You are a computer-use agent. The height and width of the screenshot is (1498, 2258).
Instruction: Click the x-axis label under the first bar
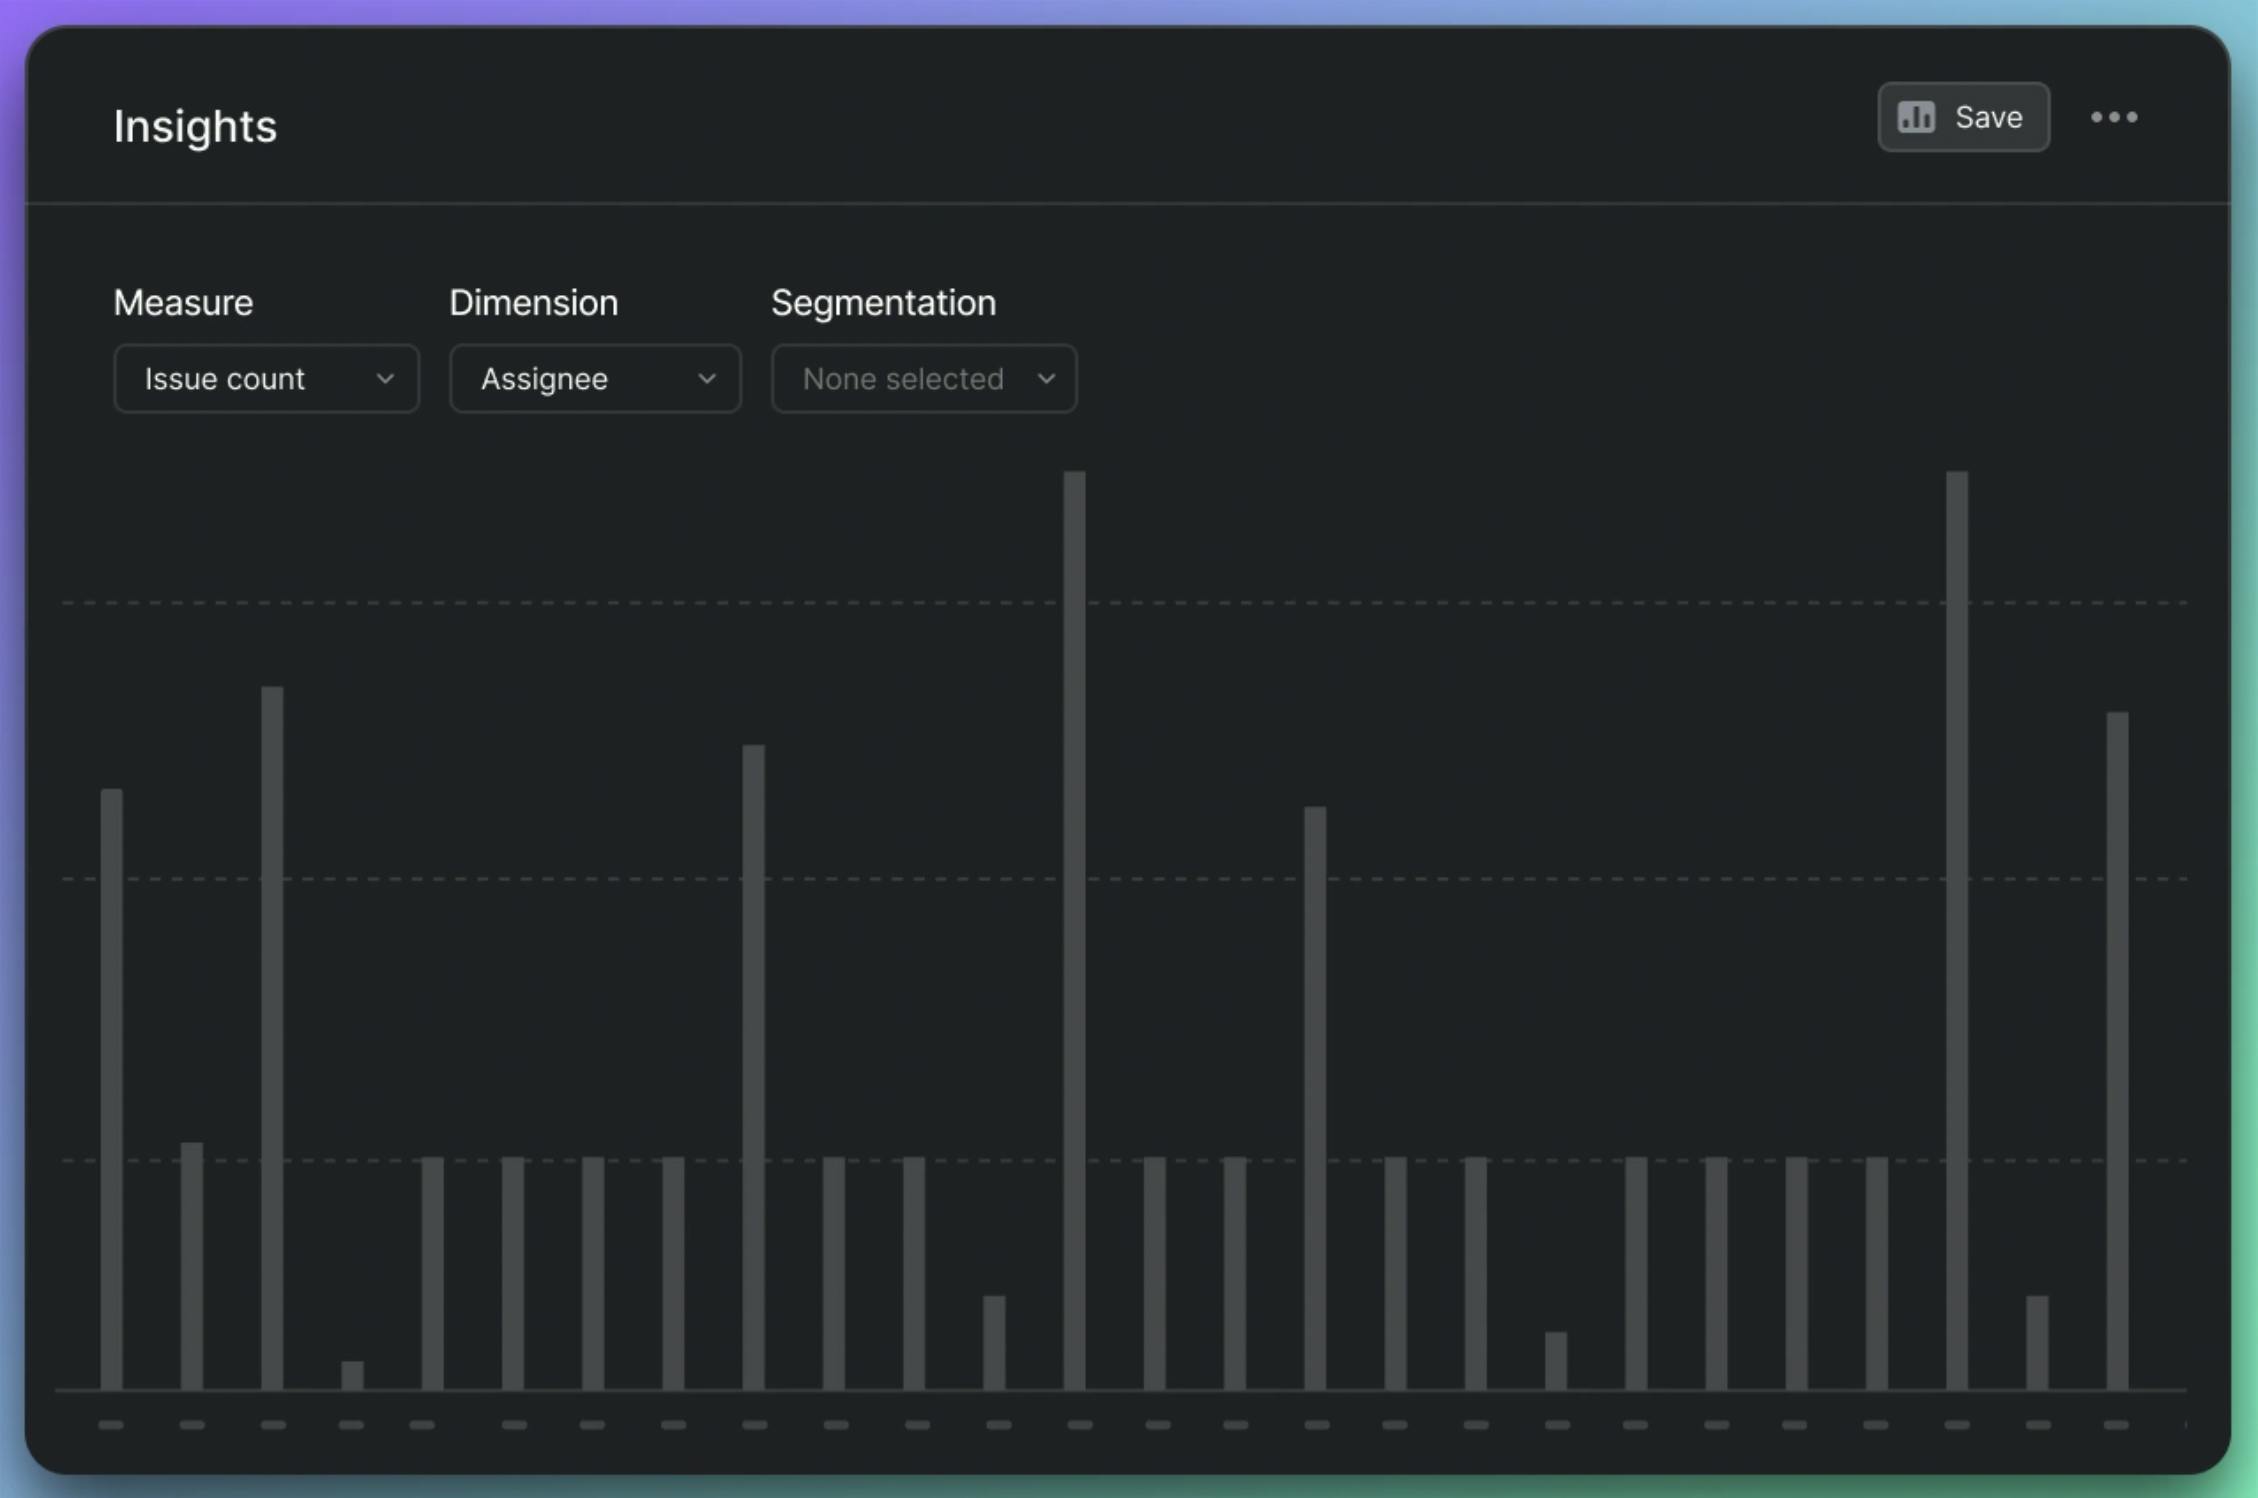pos(111,1425)
